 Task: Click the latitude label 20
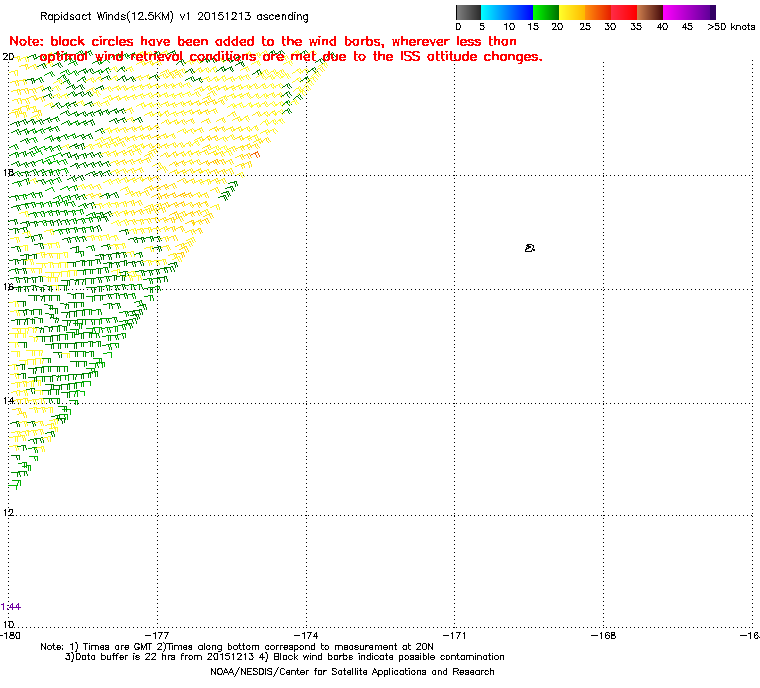coord(8,57)
